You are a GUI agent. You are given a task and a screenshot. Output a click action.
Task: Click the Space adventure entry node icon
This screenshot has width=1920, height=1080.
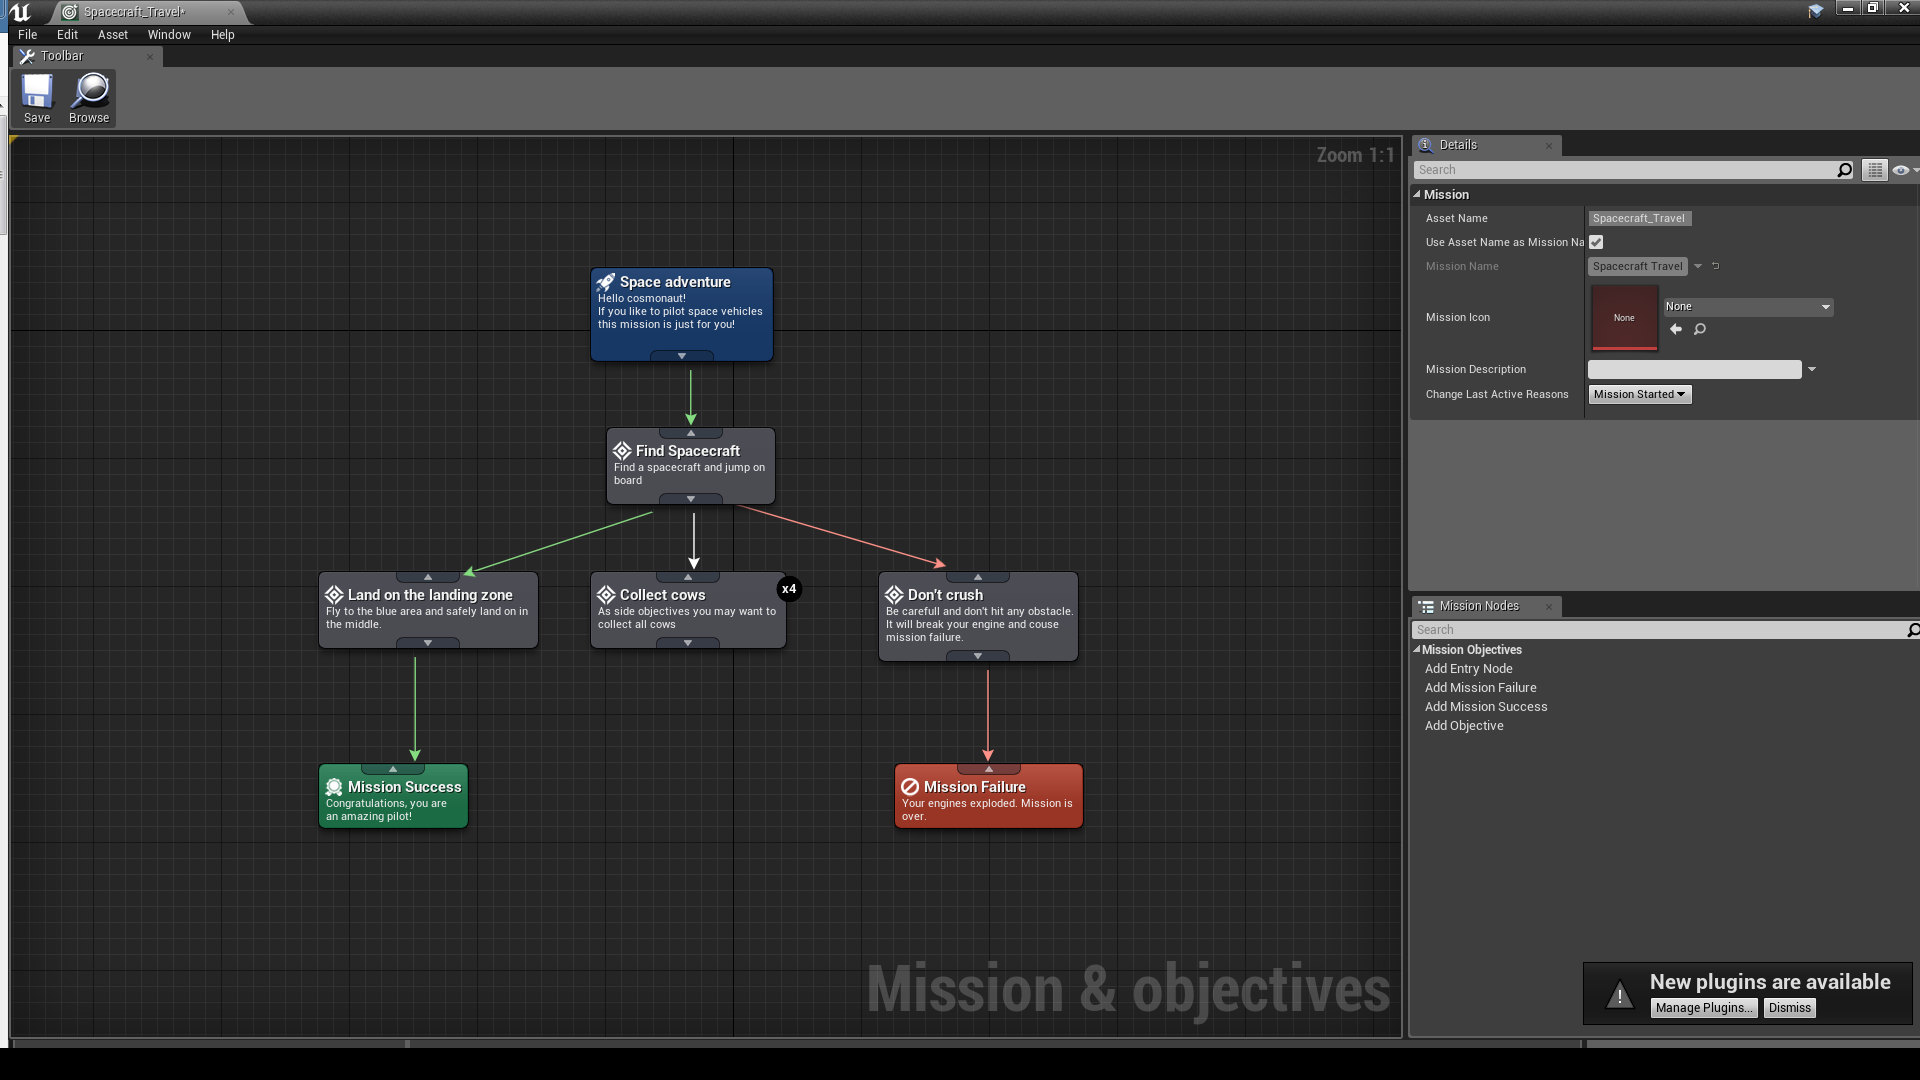click(x=607, y=281)
